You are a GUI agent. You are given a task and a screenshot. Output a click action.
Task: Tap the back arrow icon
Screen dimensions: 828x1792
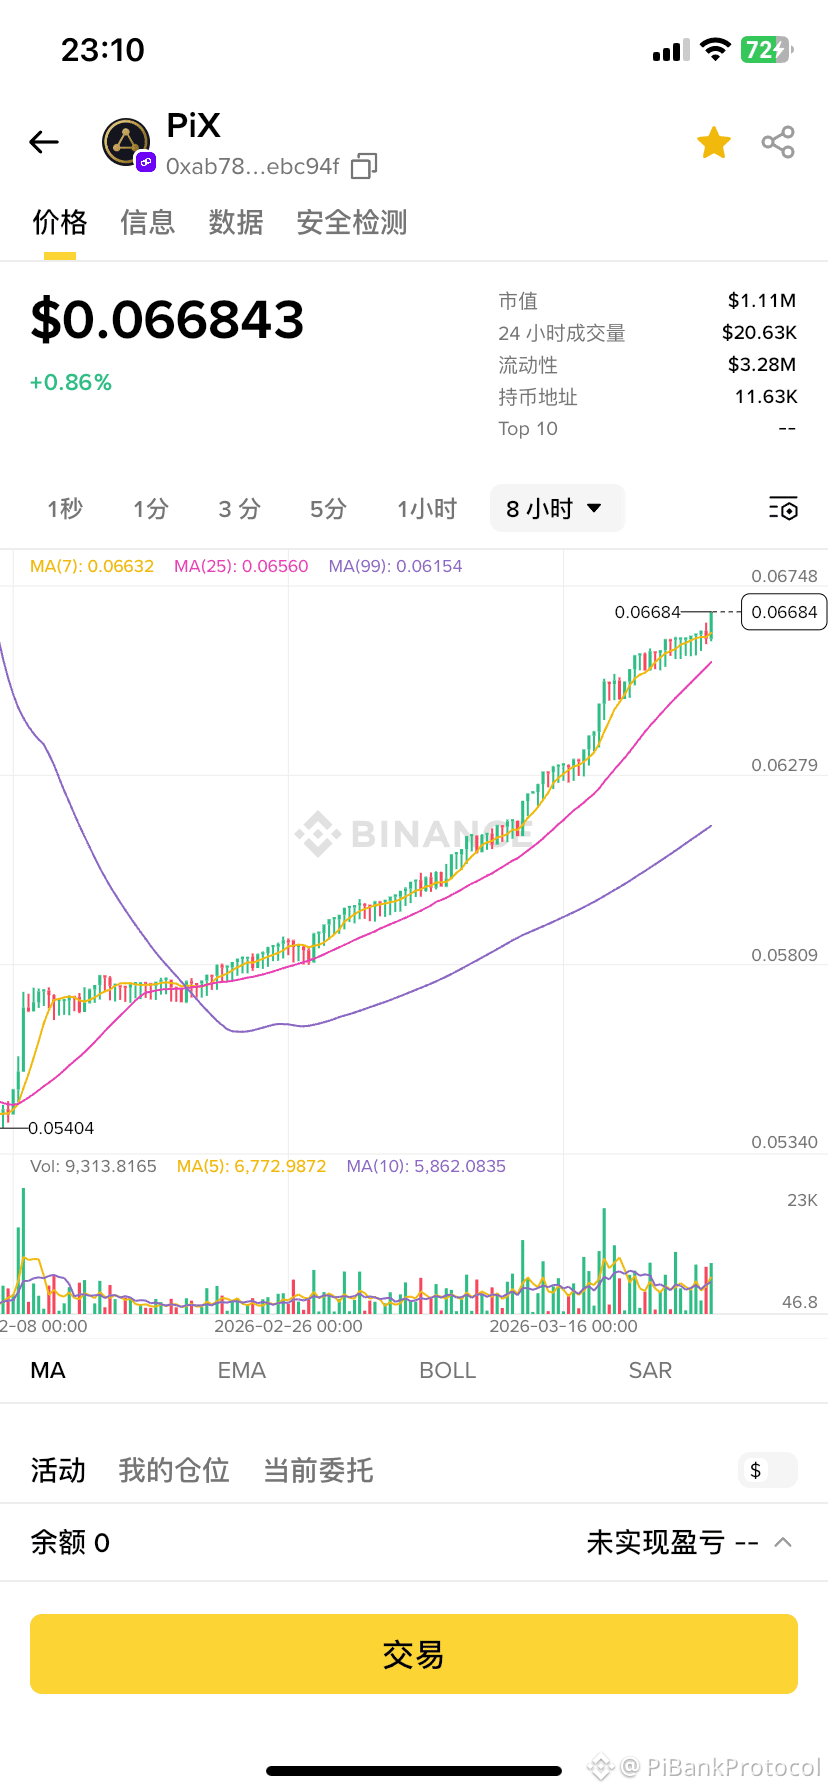click(44, 143)
